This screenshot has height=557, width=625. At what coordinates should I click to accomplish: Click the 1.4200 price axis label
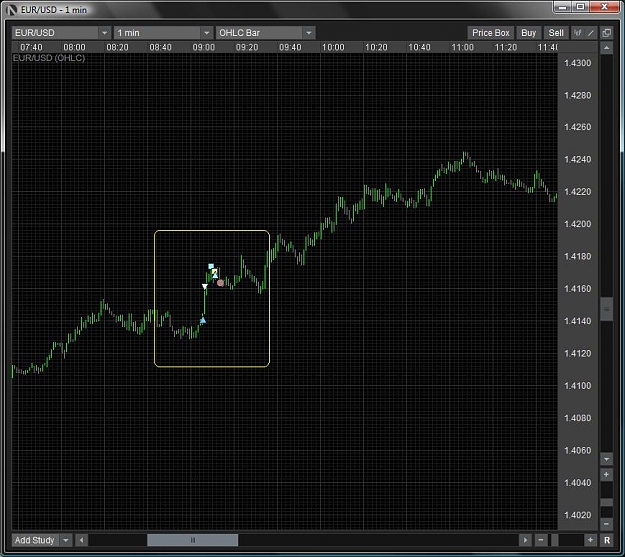(x=578, y=224)
